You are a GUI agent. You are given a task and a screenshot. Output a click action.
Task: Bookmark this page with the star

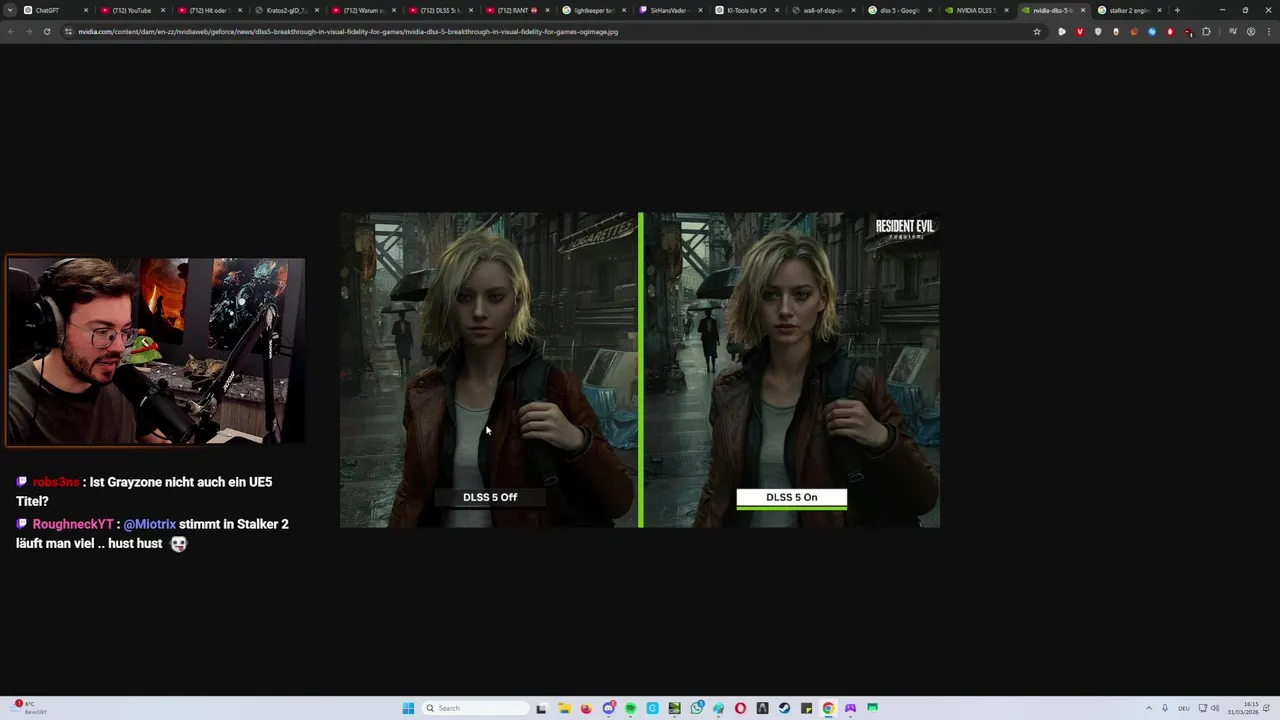(1037, 32)
